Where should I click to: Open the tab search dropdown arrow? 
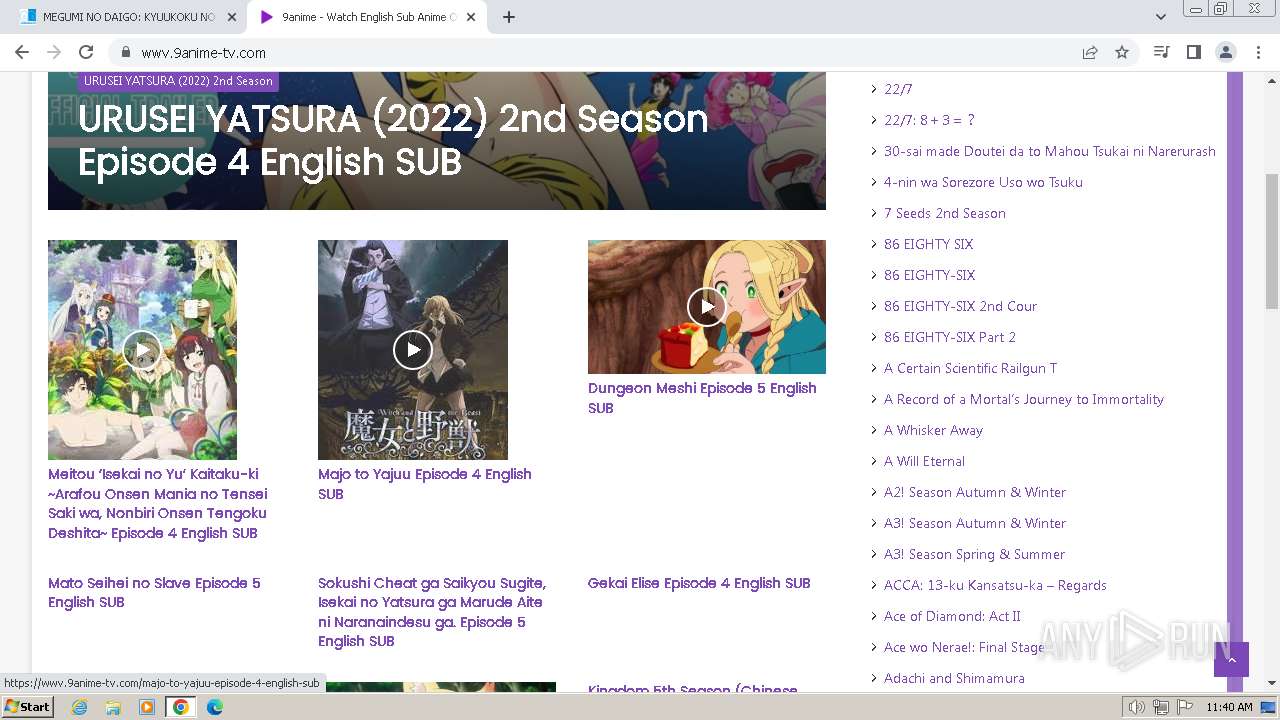[1161, 17]
